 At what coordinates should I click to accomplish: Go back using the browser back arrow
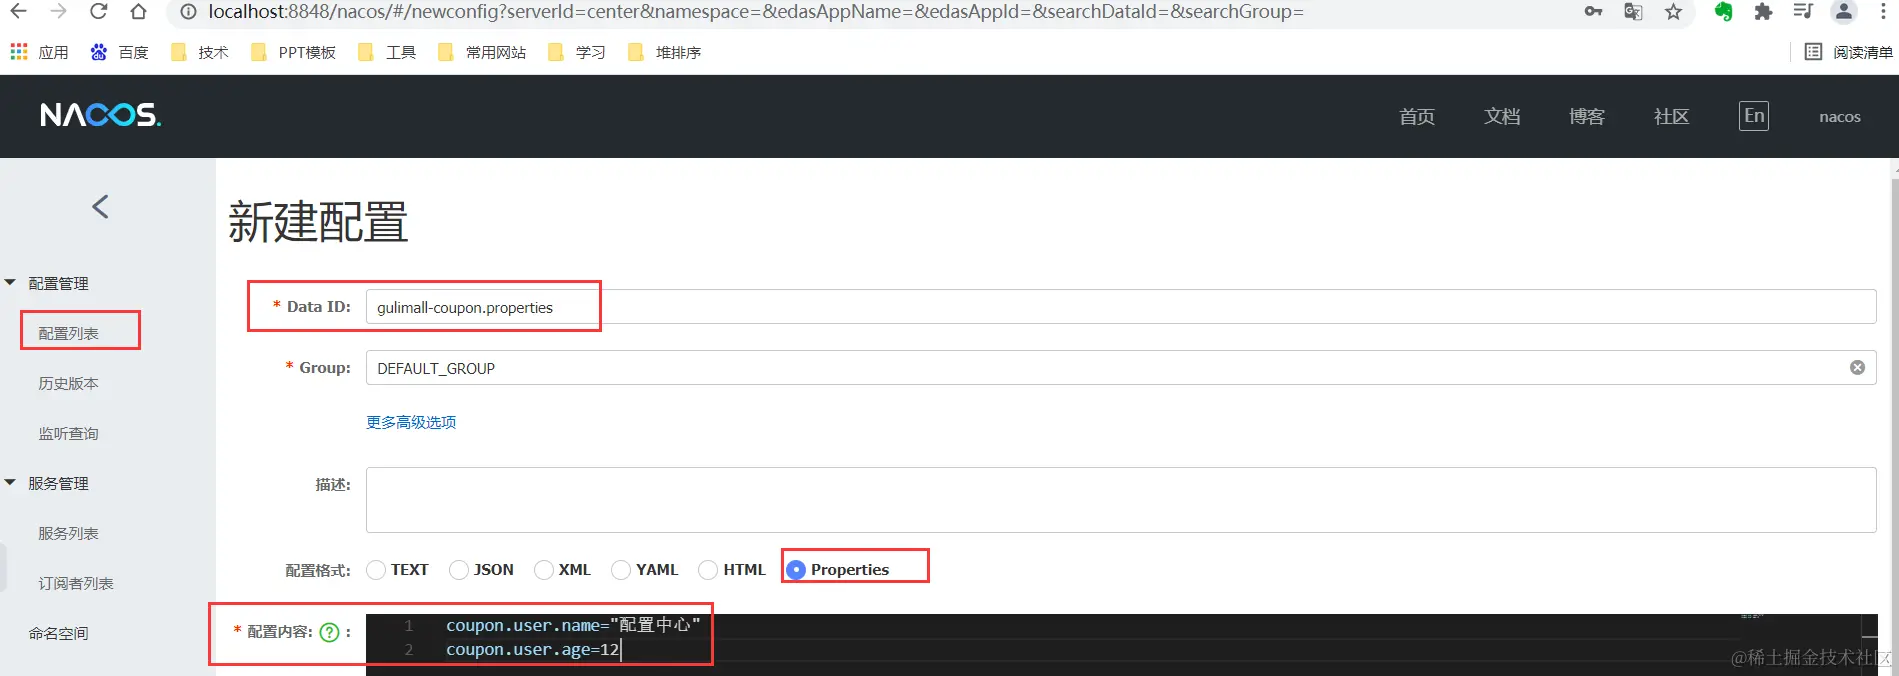coord(18,11)
